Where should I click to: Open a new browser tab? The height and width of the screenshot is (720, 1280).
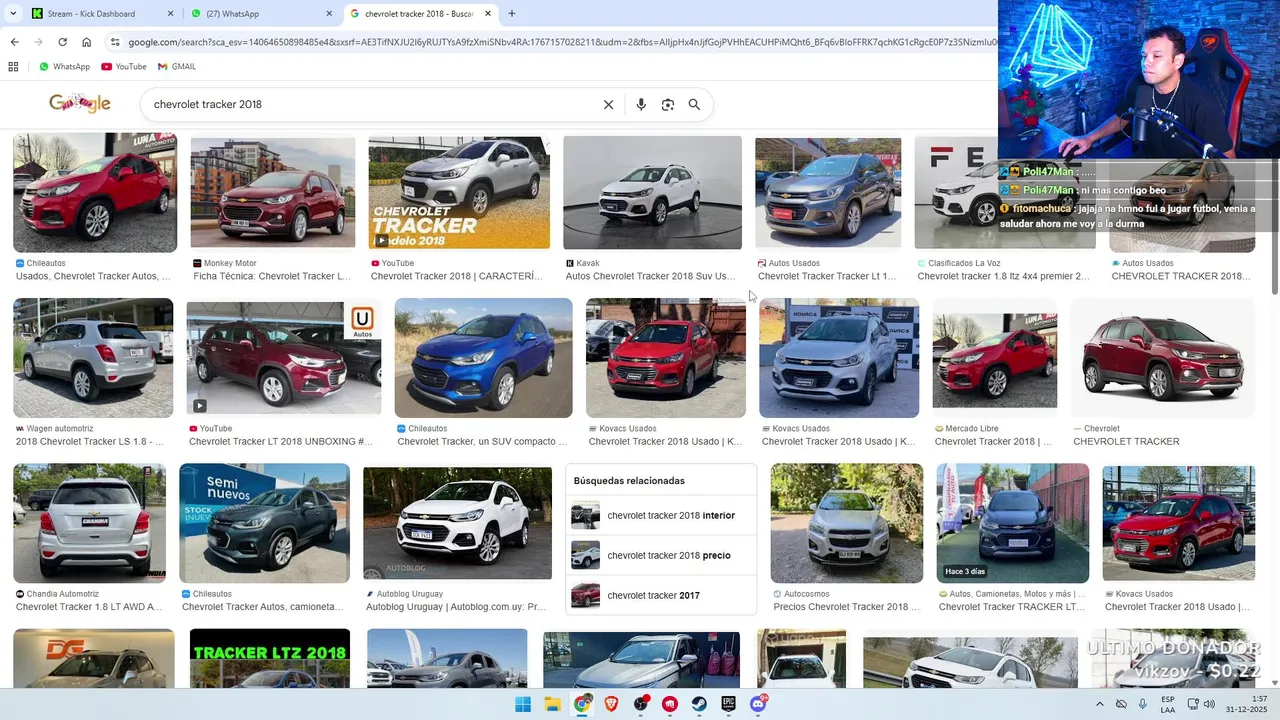512,14
